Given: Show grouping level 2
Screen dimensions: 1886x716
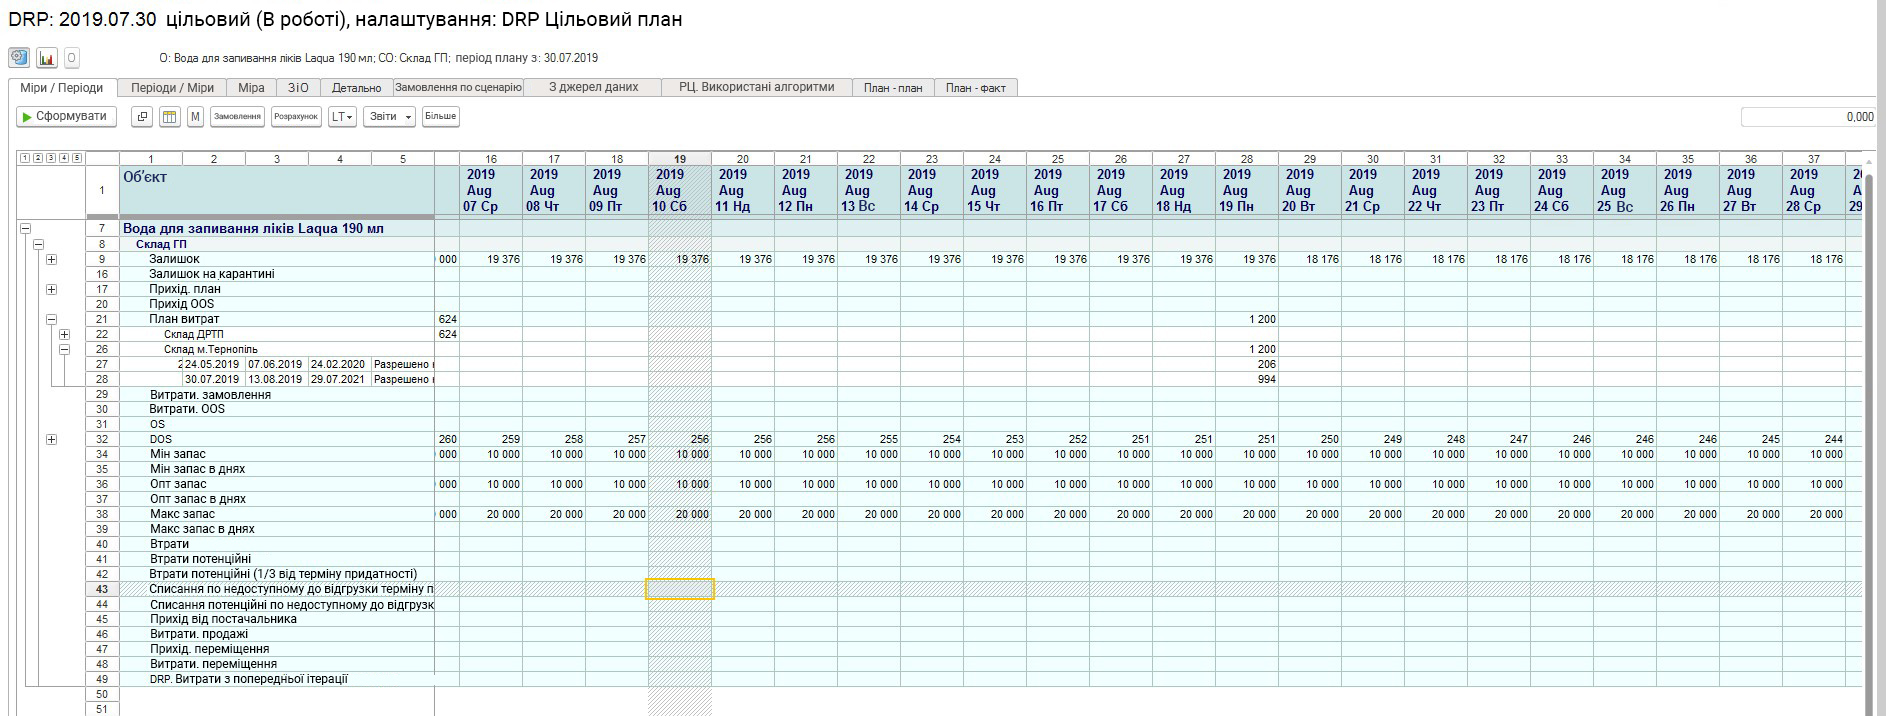Looking at the screenshot, I should coord(38,158).
